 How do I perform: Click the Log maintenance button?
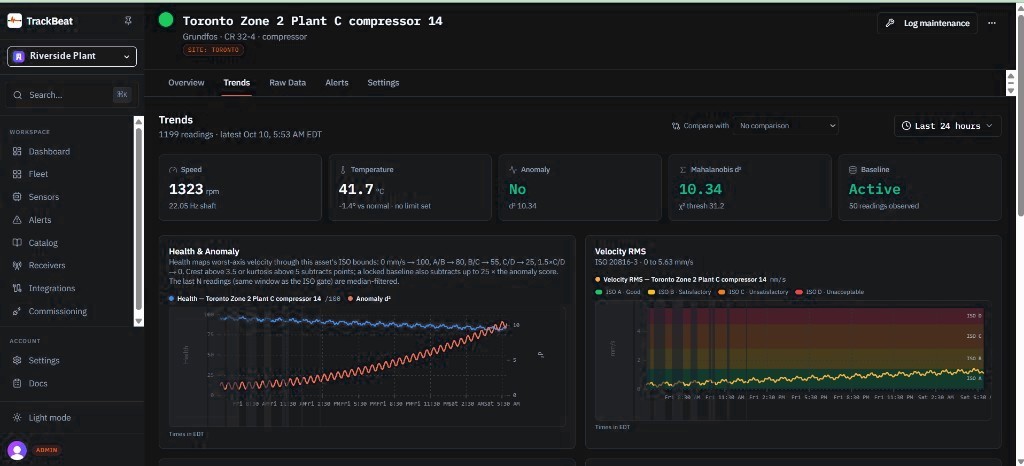click(927, 23)
